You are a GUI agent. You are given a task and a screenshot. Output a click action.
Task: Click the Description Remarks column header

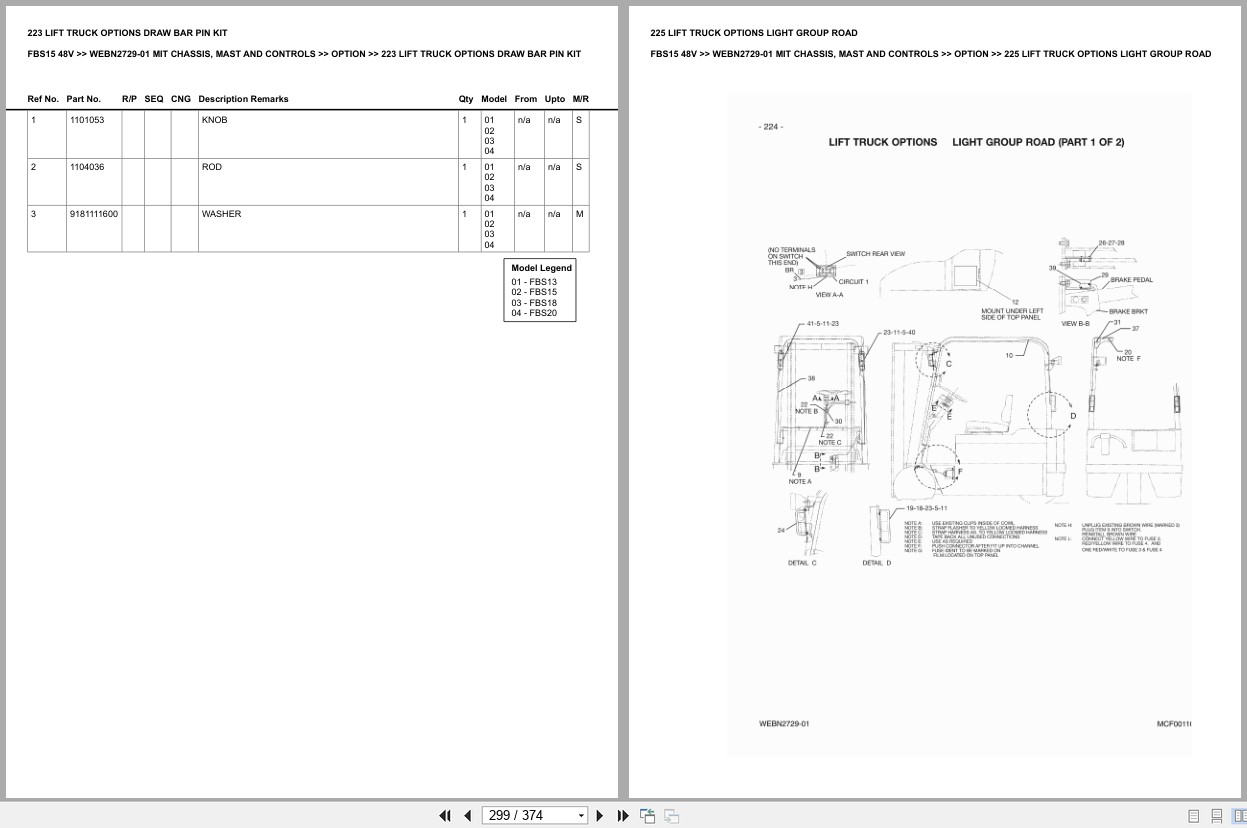point(243,99)
